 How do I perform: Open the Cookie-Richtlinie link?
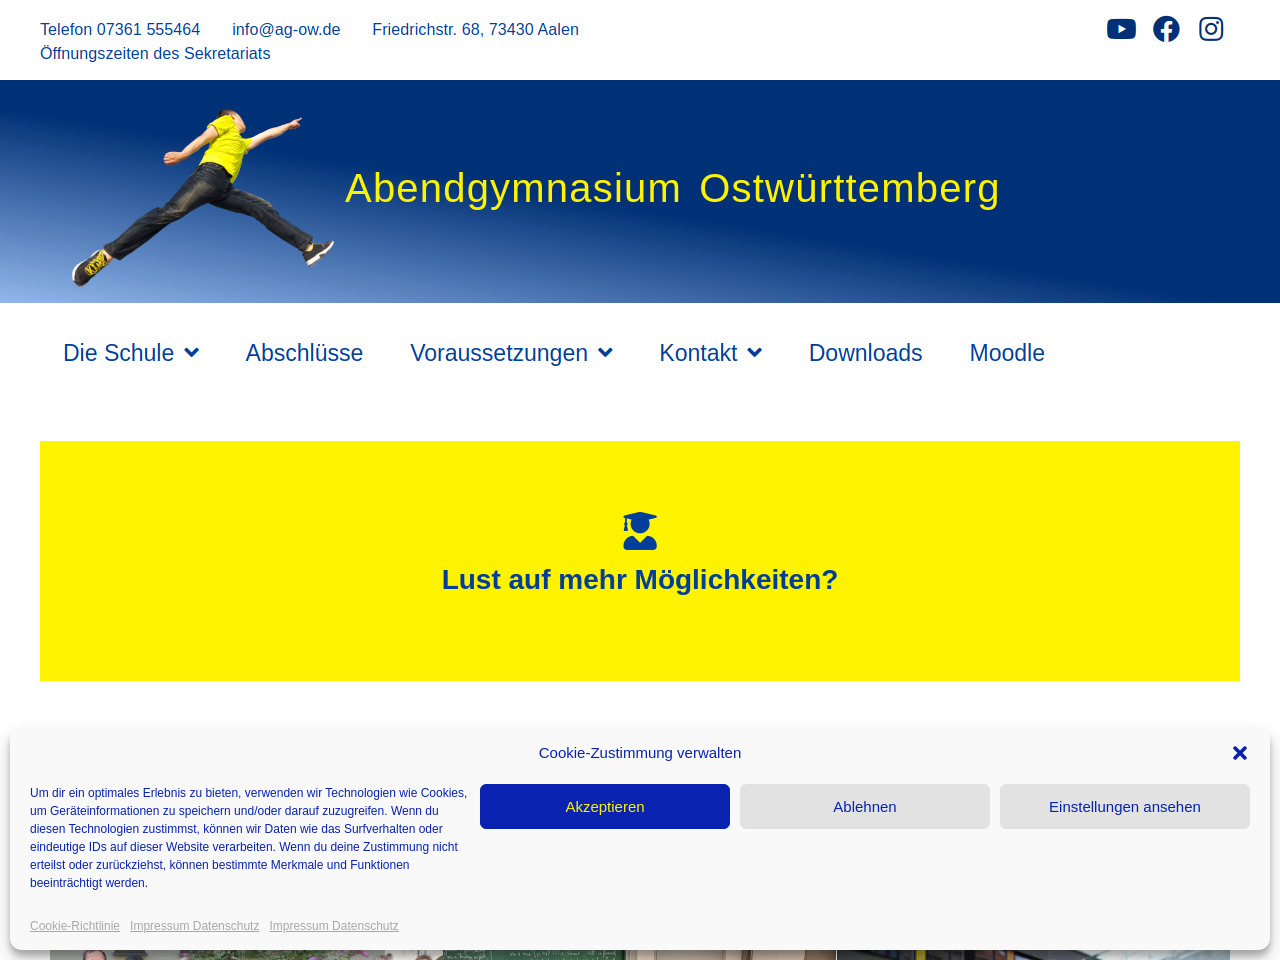click(x=75, y=926)
